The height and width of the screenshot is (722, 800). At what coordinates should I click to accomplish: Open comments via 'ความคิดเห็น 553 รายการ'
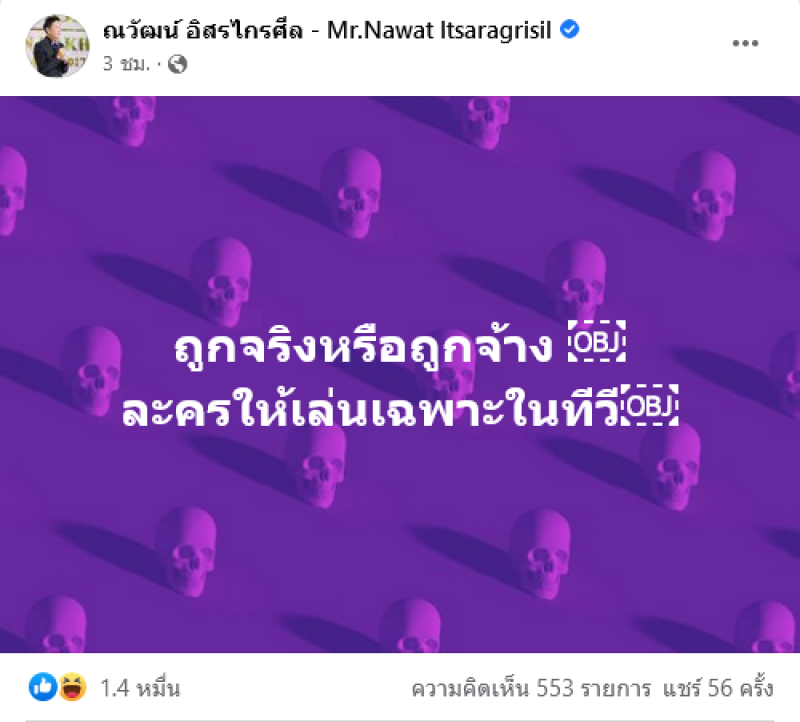click(531, 688)
